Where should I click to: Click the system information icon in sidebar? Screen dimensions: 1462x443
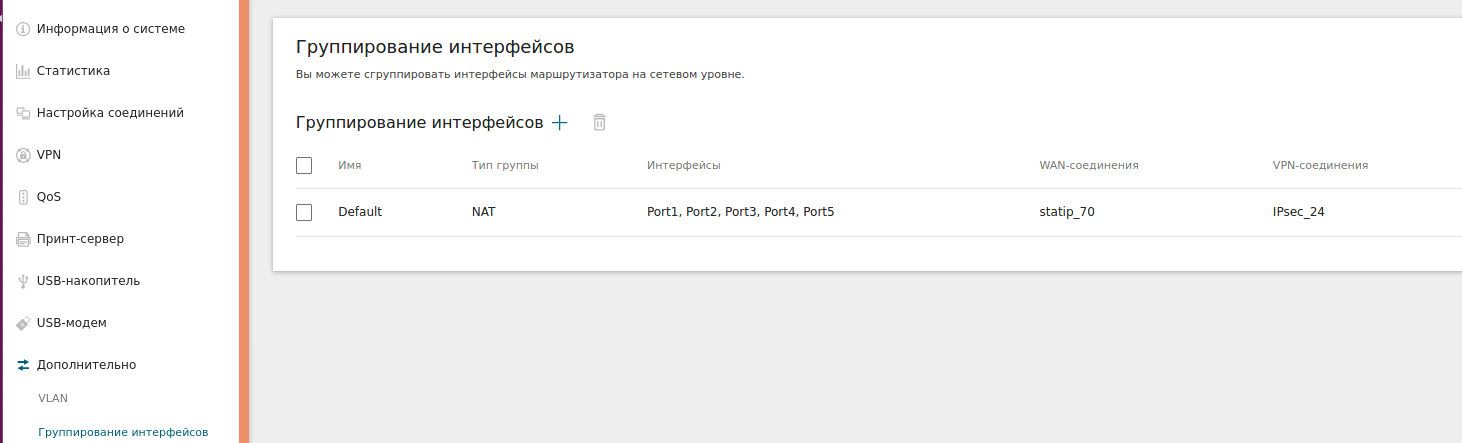click(23, 29)
